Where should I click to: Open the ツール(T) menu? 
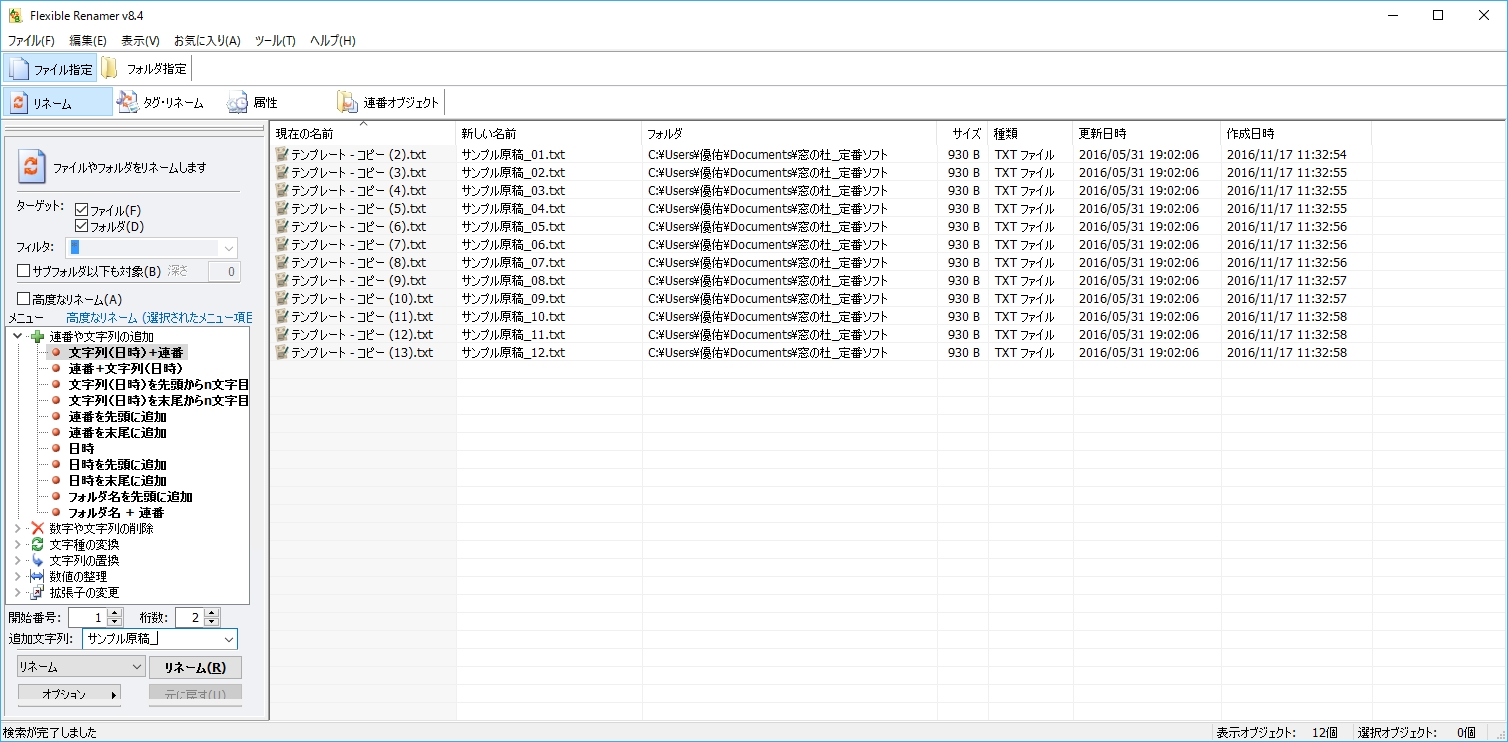point(275,41)
